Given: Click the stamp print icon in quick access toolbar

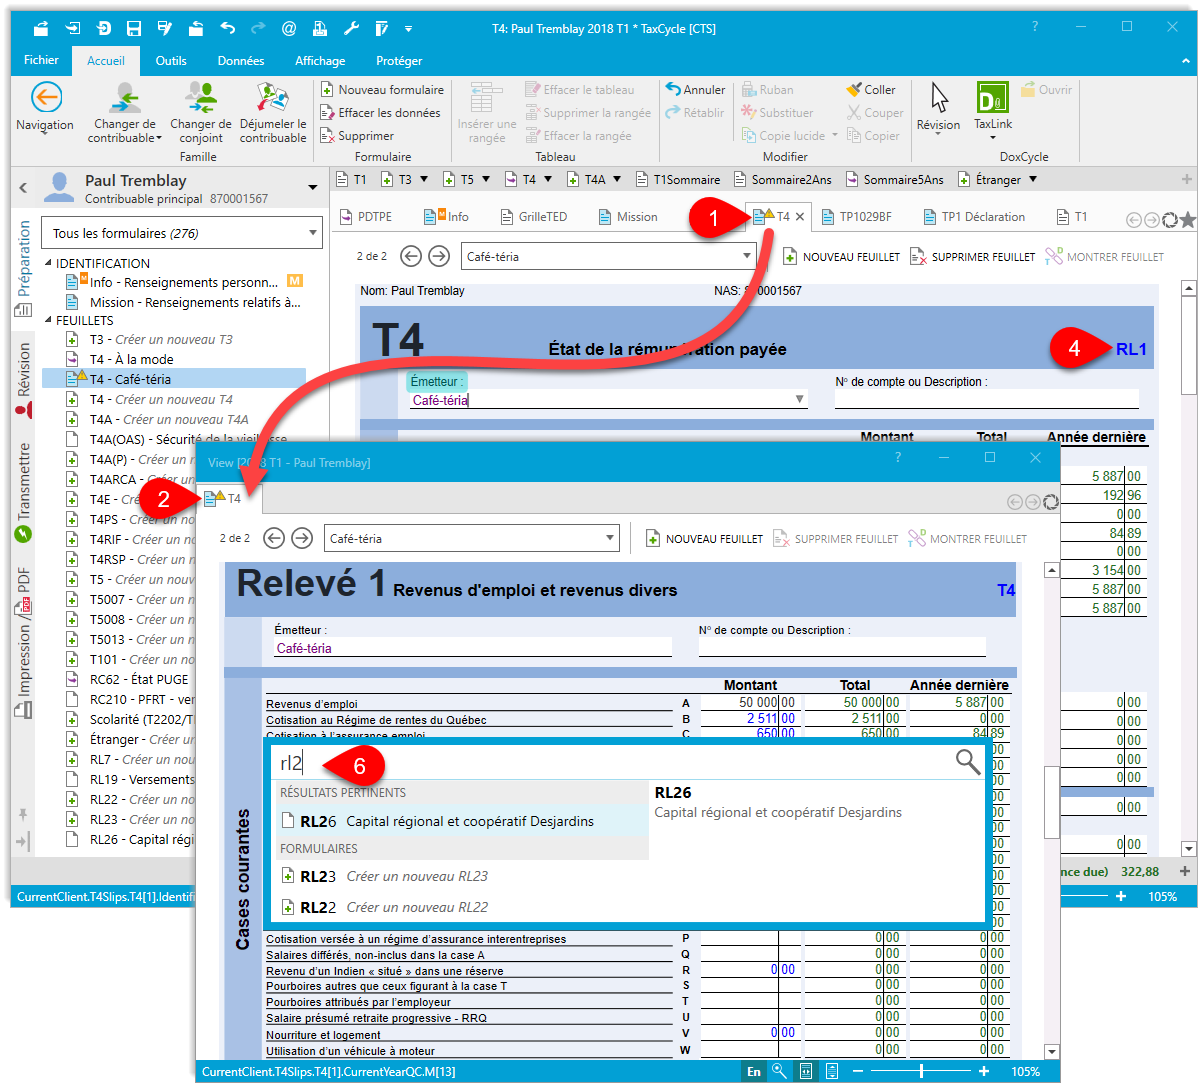Looking at the screenshot, I should click(320, 29).
